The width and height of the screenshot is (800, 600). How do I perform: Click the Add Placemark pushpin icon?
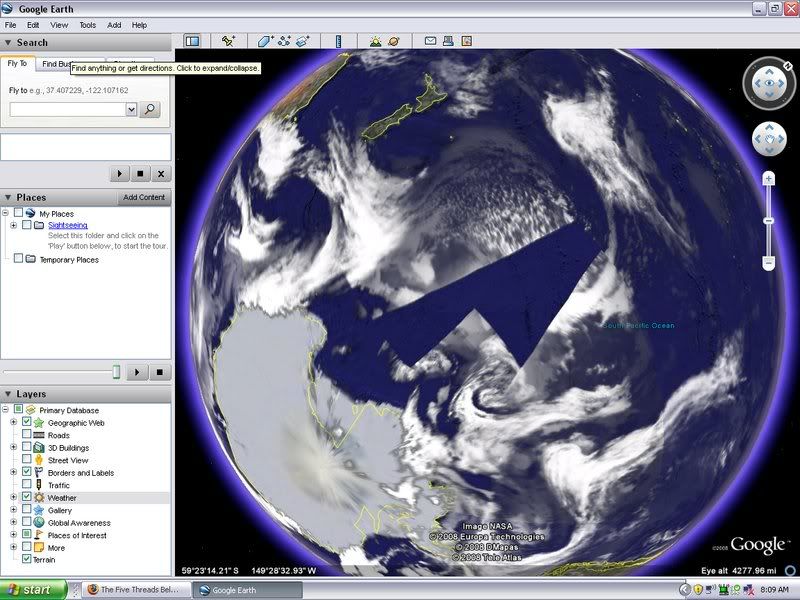click(x=228, y=41)
